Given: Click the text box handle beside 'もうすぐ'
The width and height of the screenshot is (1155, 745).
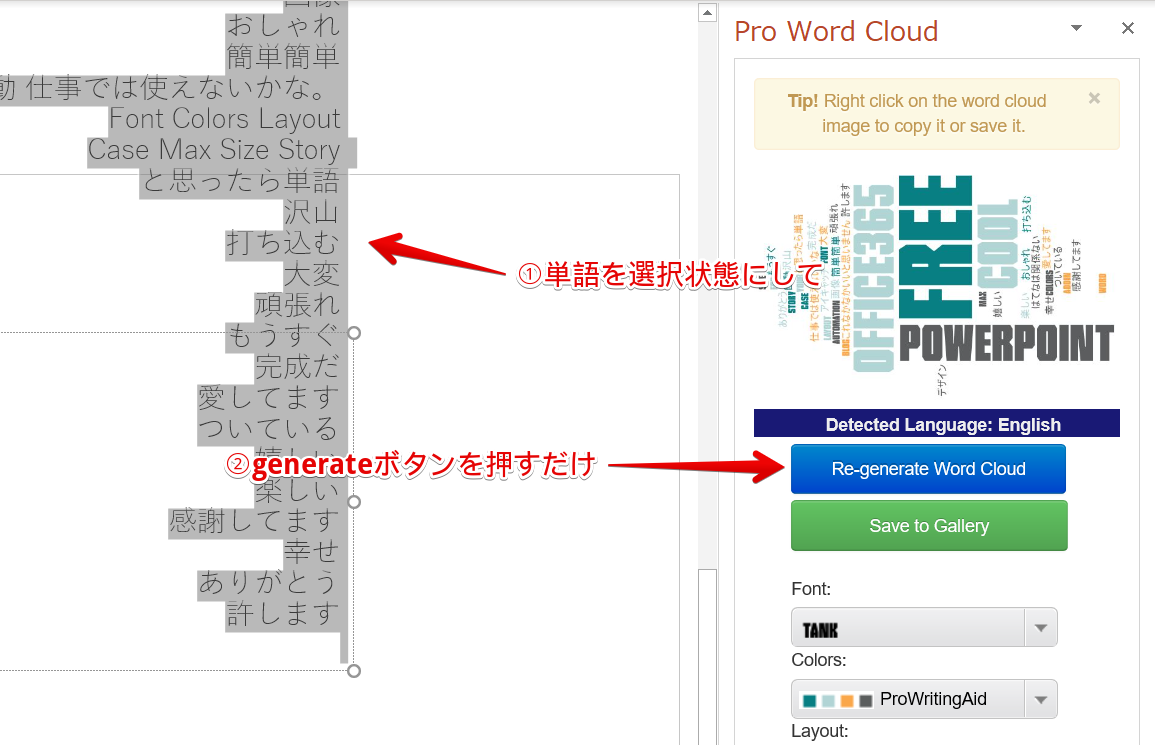Looking at the screenshot, I should 354,333.
